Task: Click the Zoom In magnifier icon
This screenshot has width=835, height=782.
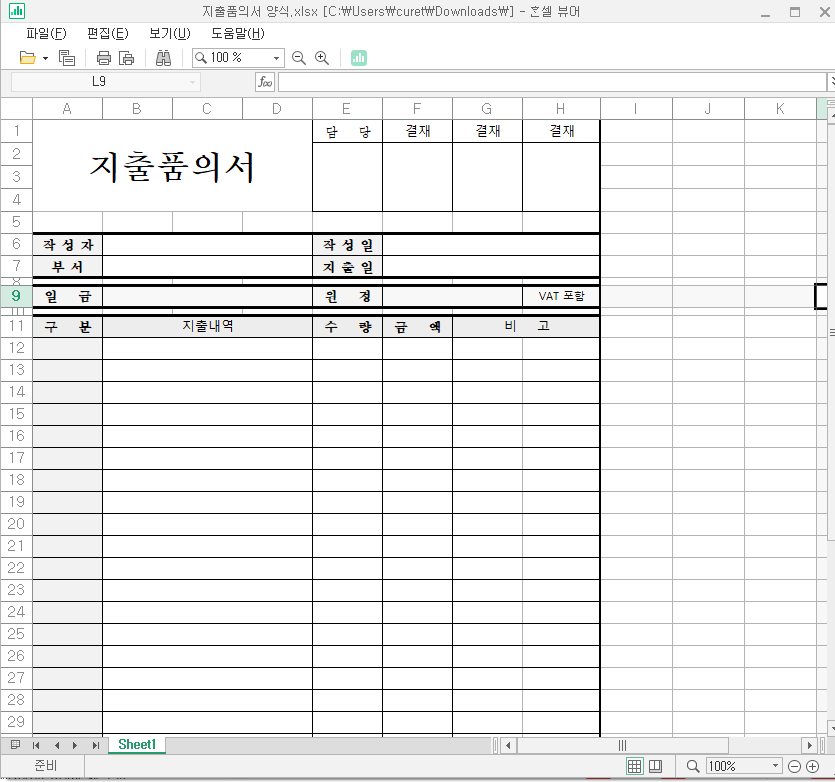Action: coord(321,58)
